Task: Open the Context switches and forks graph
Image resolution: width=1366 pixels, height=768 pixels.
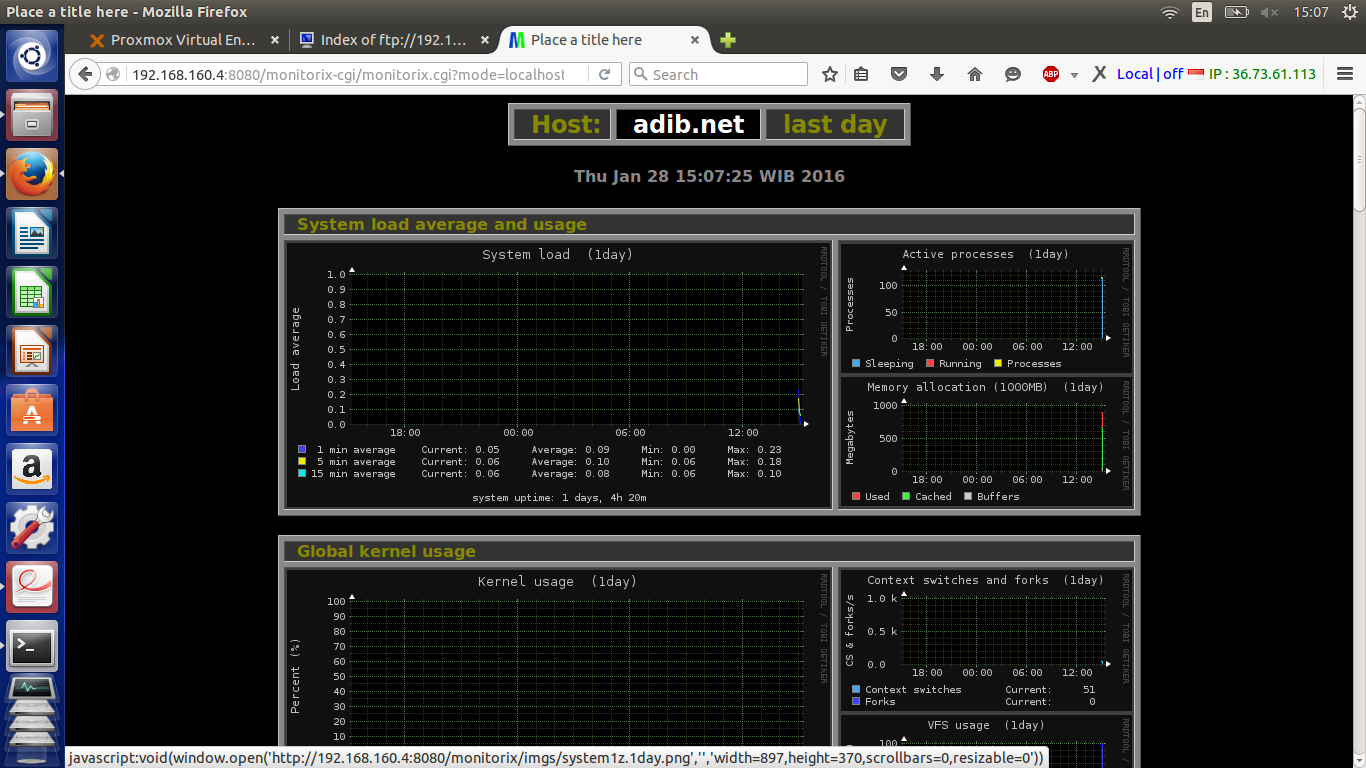Action: click(x=987, y=640)
